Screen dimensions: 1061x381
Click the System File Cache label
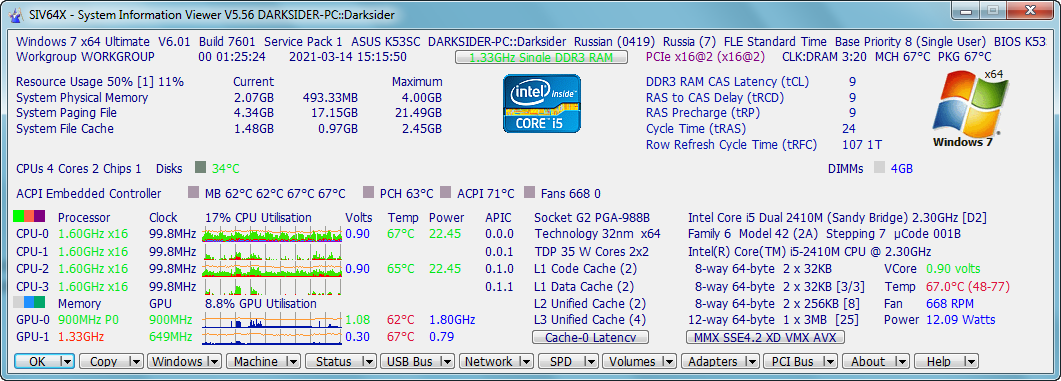65,129
